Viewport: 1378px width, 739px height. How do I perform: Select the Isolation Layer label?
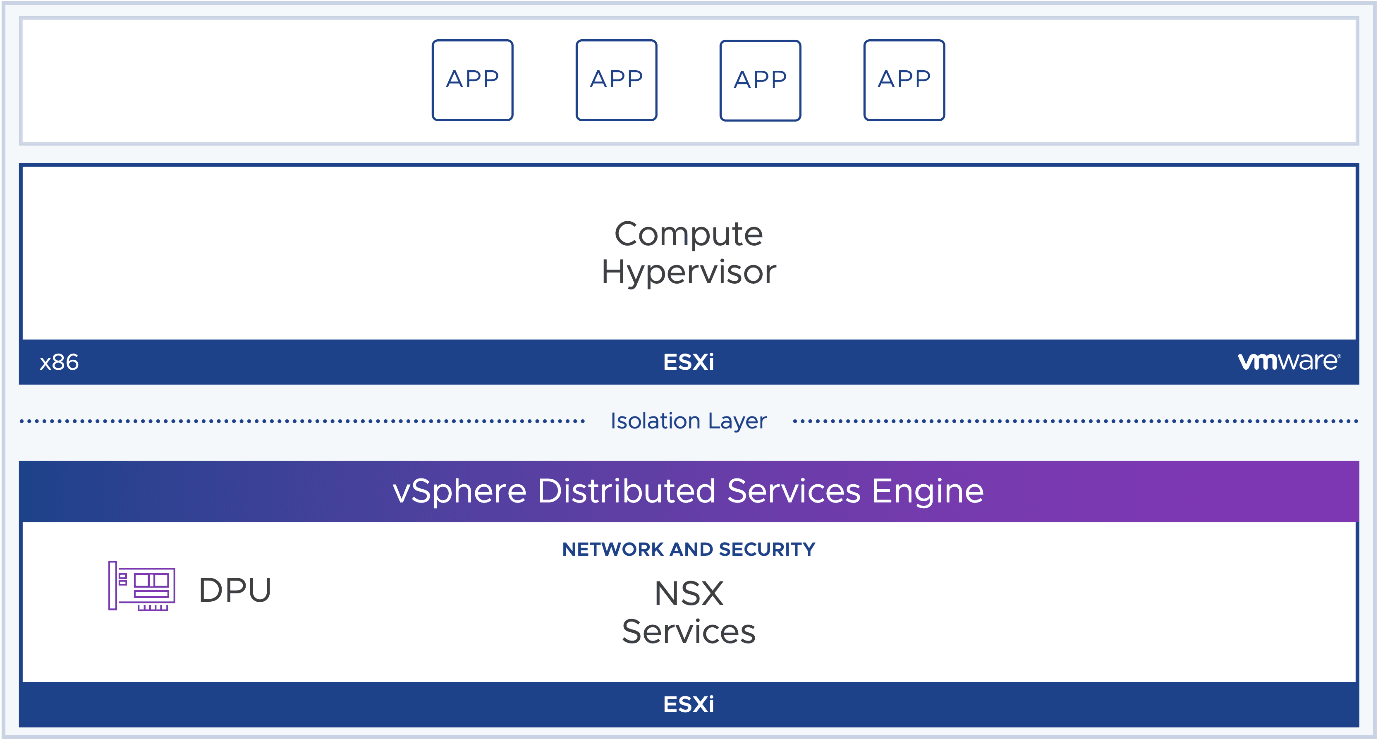[x=688, y=421]
